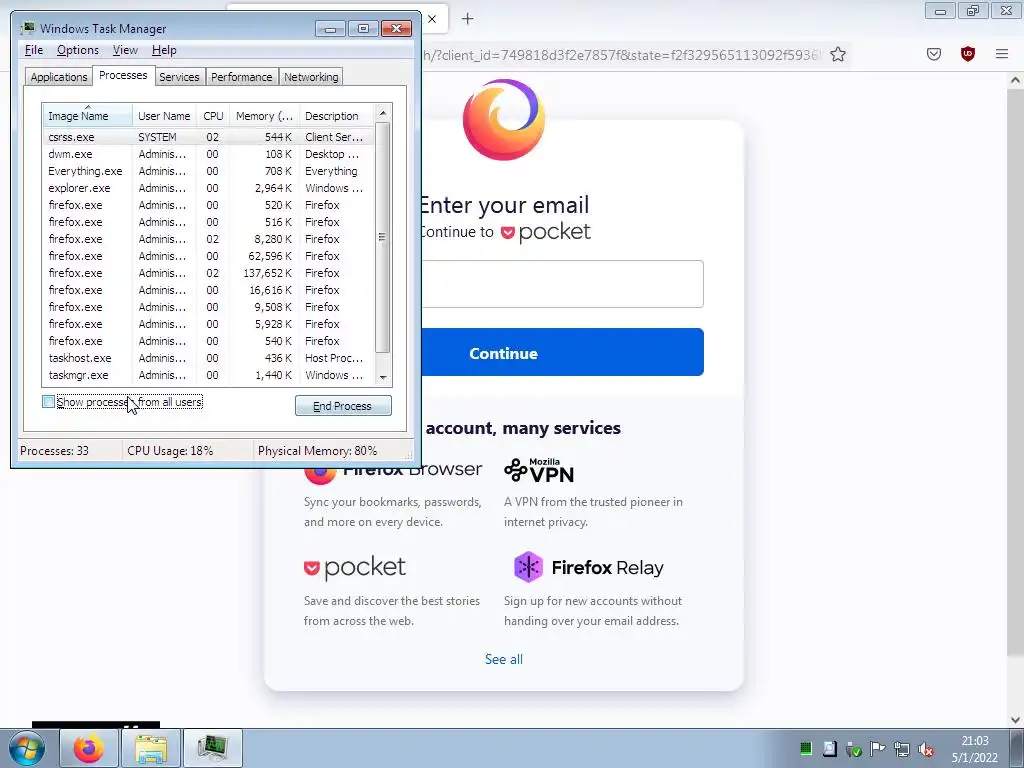
Task: Open the File menu in Task Manager
Action: [34, 50]
